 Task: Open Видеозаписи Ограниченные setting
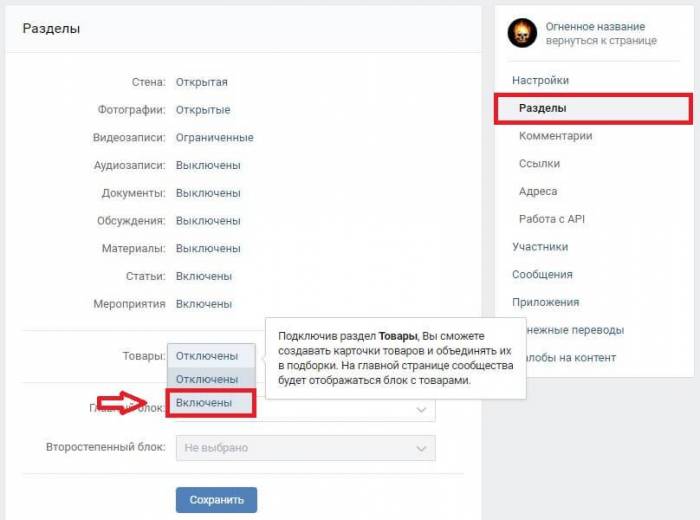click(x=214, y=137)
